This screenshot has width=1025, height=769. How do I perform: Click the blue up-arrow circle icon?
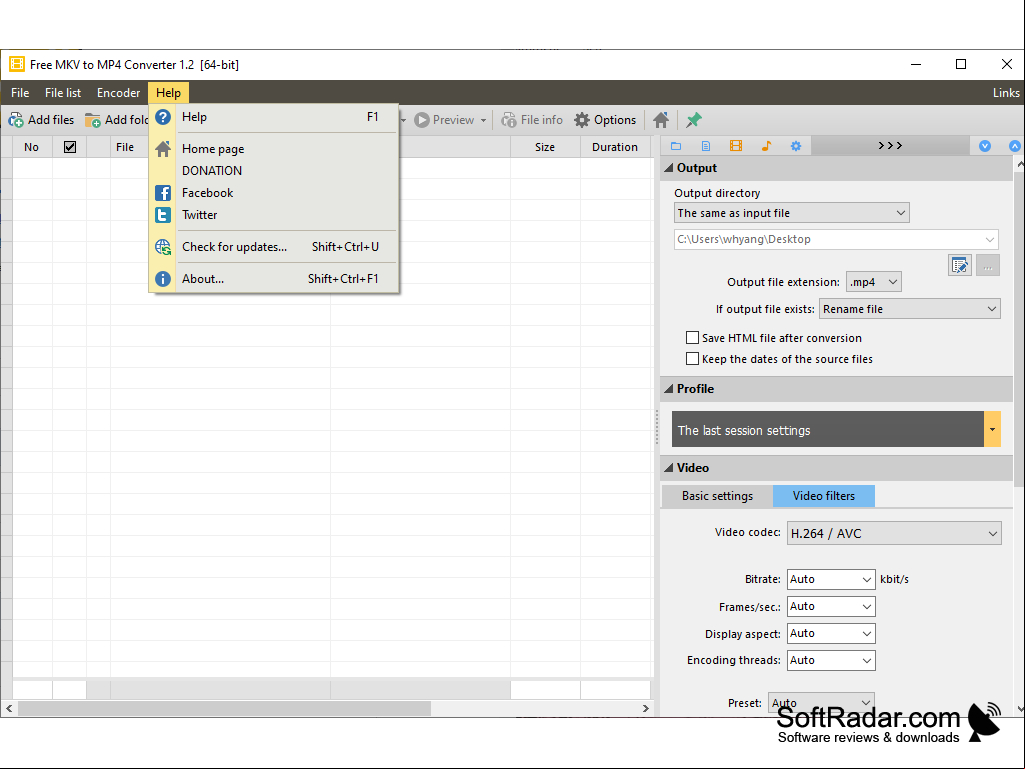point(1015,146)
